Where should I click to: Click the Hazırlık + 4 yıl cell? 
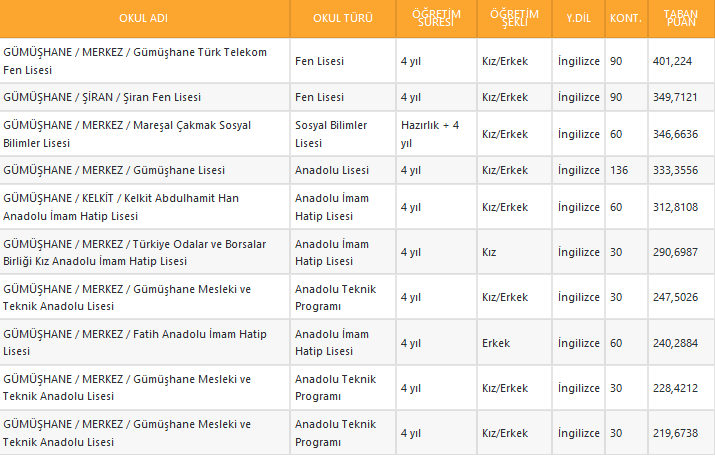[430, 134]
